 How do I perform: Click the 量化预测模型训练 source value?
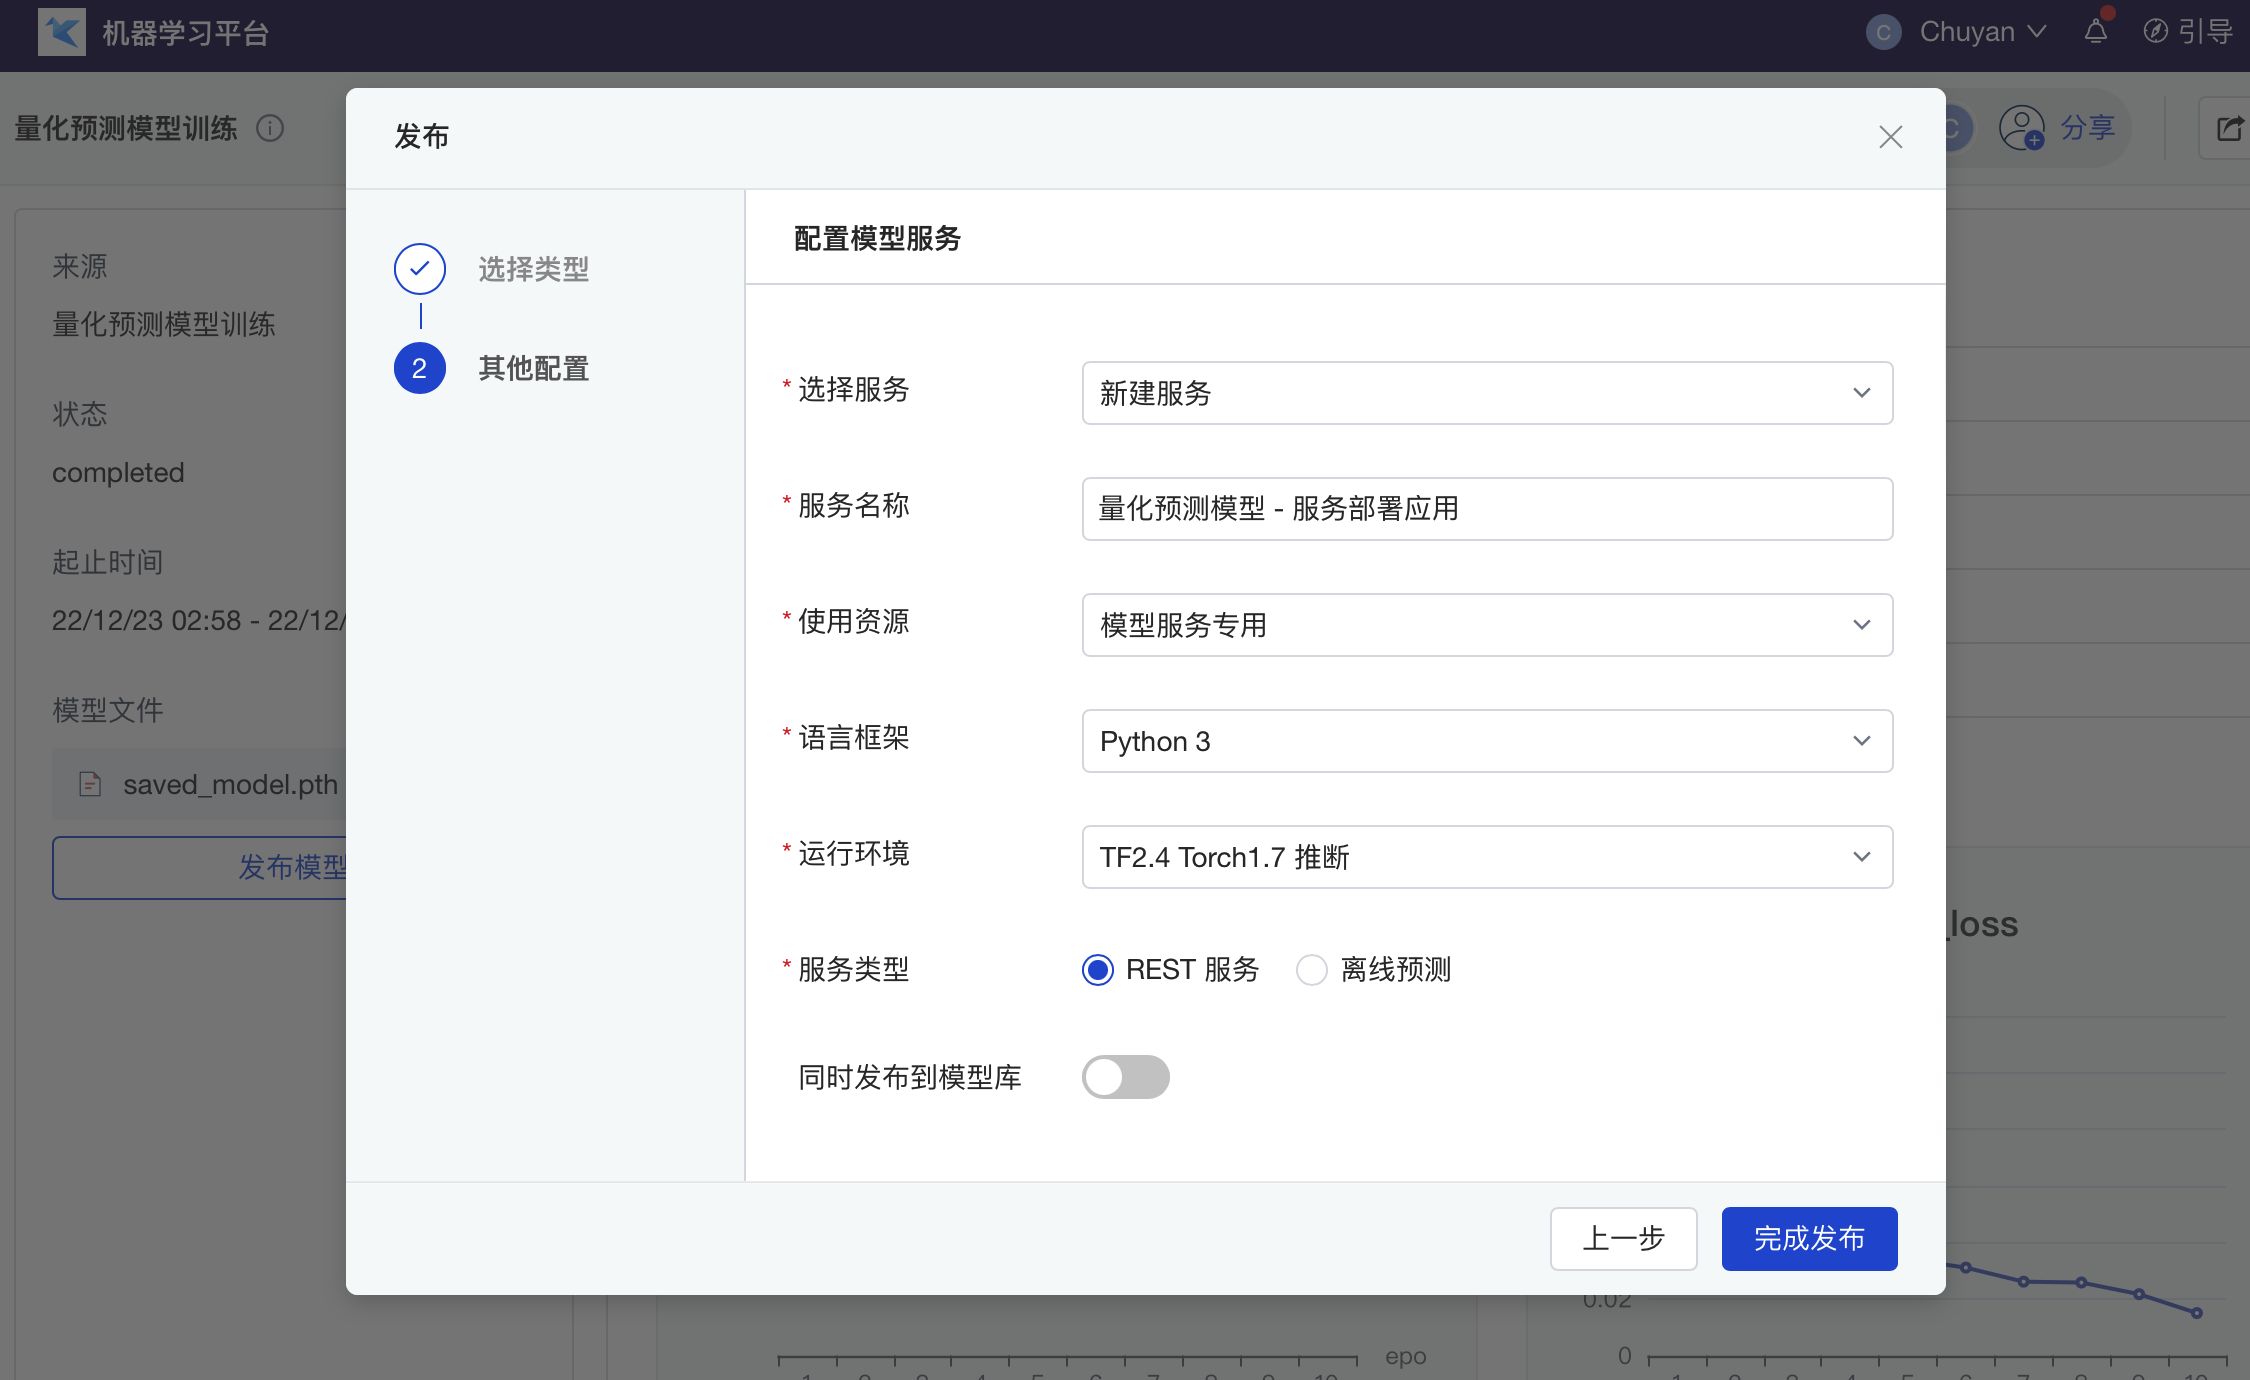coord(164,324)
